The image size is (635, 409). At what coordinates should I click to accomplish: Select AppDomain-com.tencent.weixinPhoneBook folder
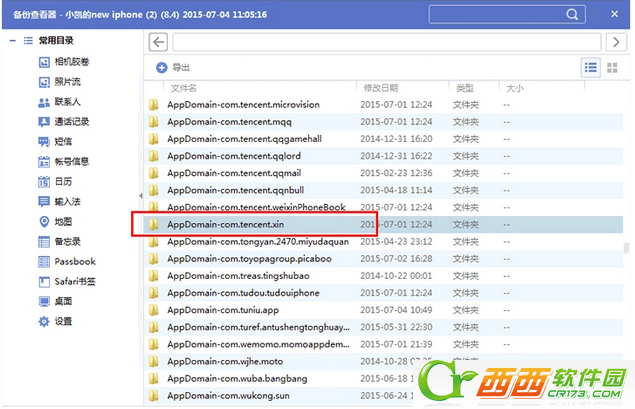coord(383,207)
